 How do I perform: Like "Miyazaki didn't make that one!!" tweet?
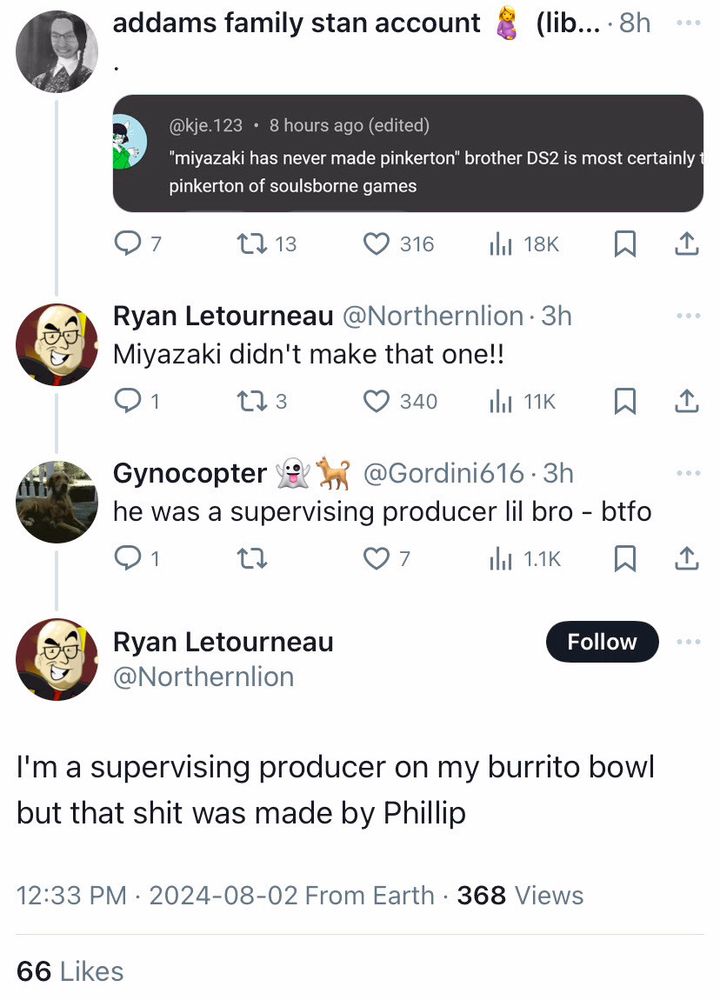(x=377, y=401)
